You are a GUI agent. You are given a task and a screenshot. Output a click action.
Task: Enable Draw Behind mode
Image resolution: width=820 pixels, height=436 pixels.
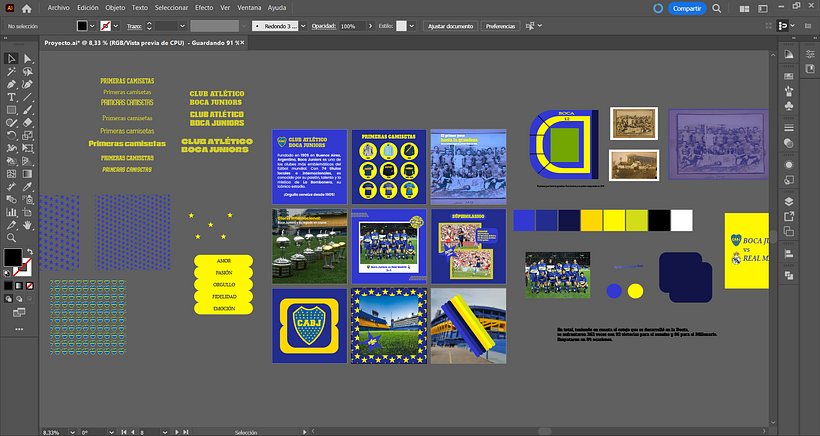pos(19,299)
